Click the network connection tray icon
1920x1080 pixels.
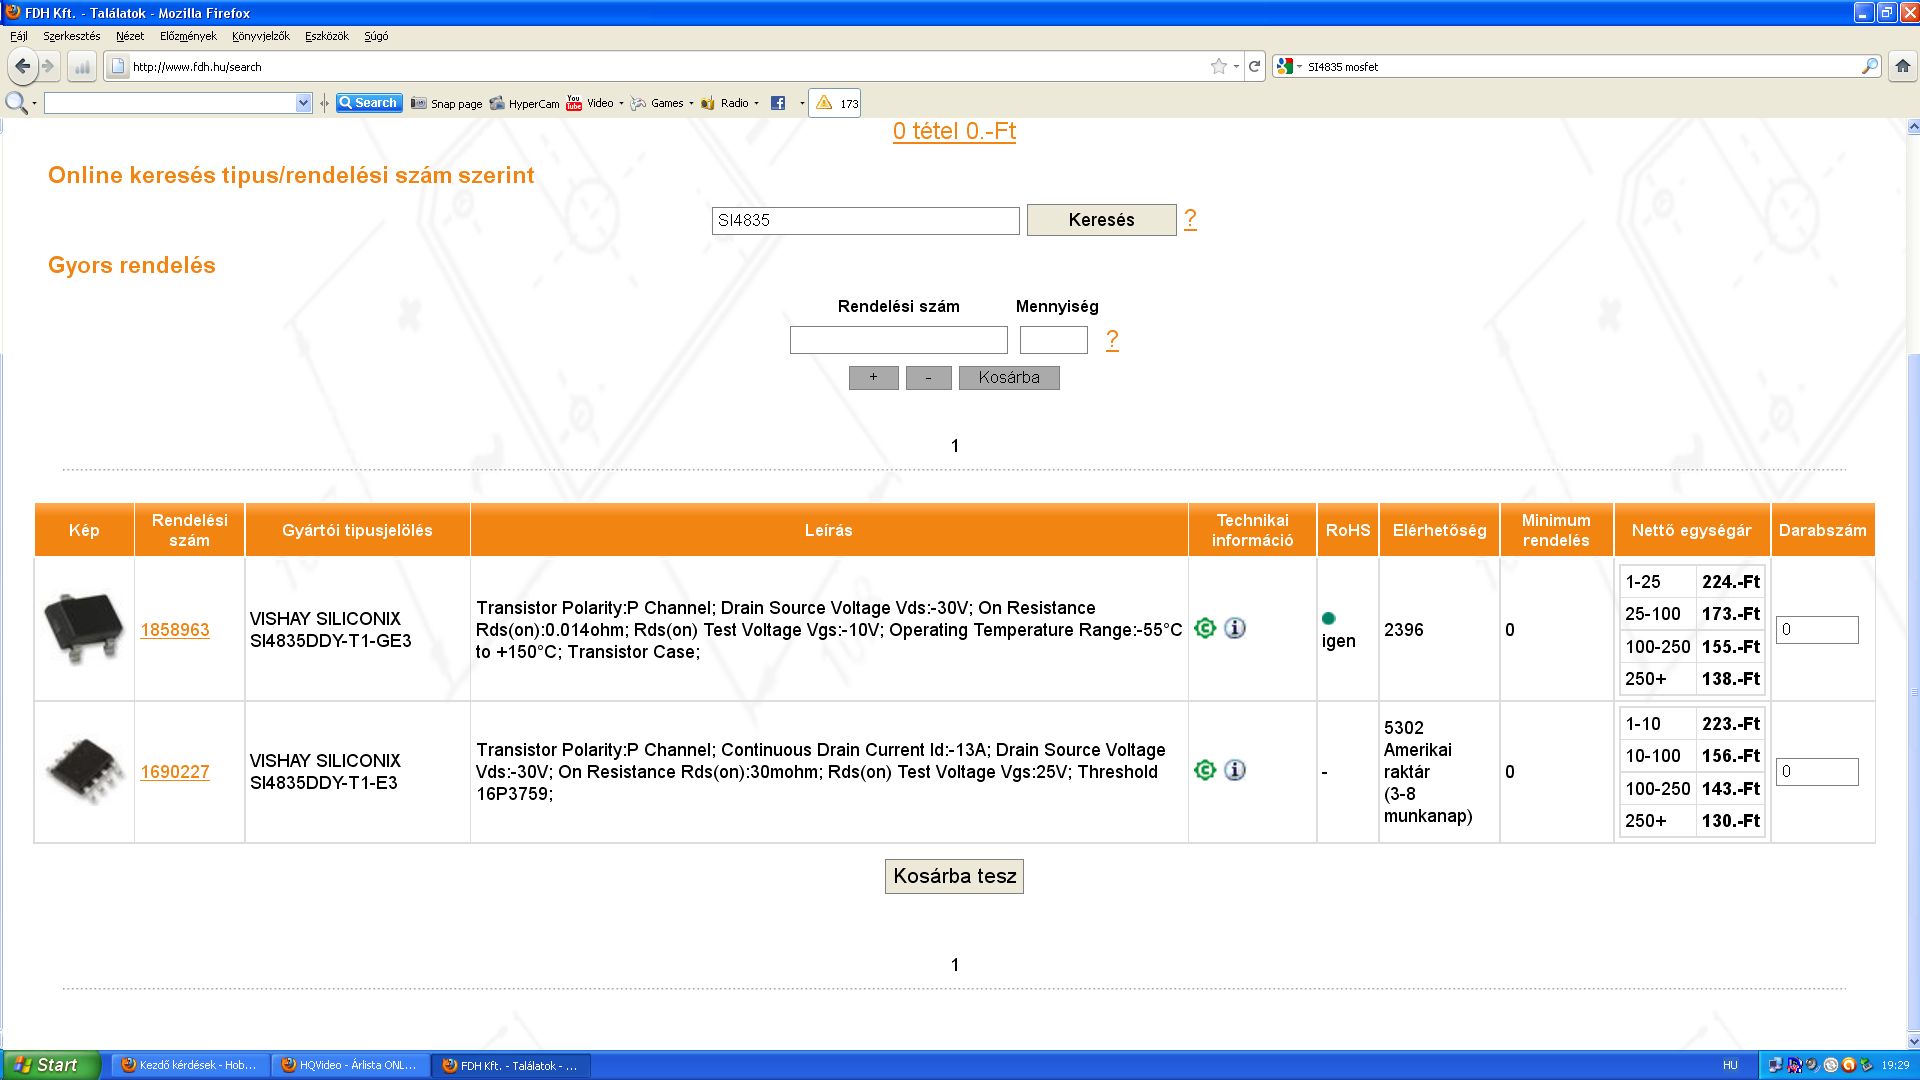pos(1776,1065)
